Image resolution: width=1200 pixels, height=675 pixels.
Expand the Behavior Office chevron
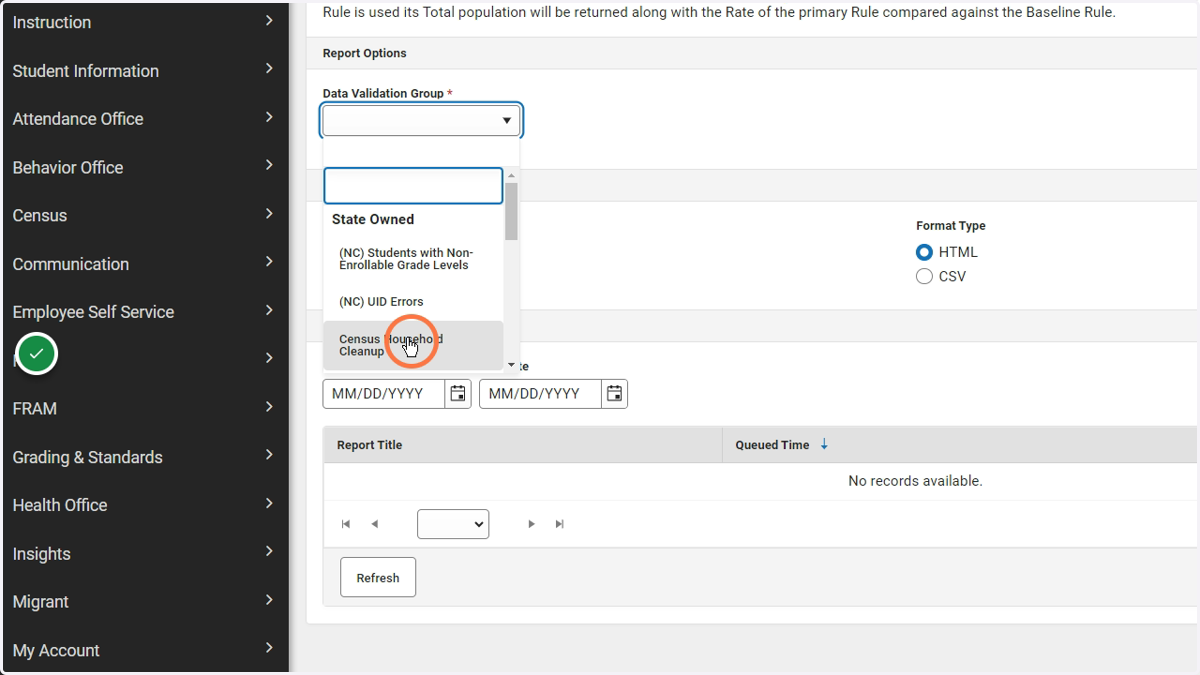click(269, 165)
